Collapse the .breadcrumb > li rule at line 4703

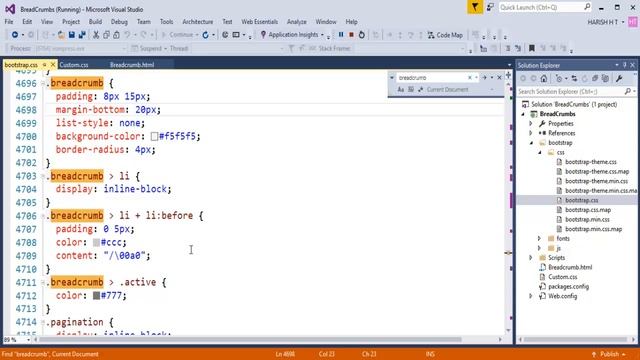click(x=43, y=176)
